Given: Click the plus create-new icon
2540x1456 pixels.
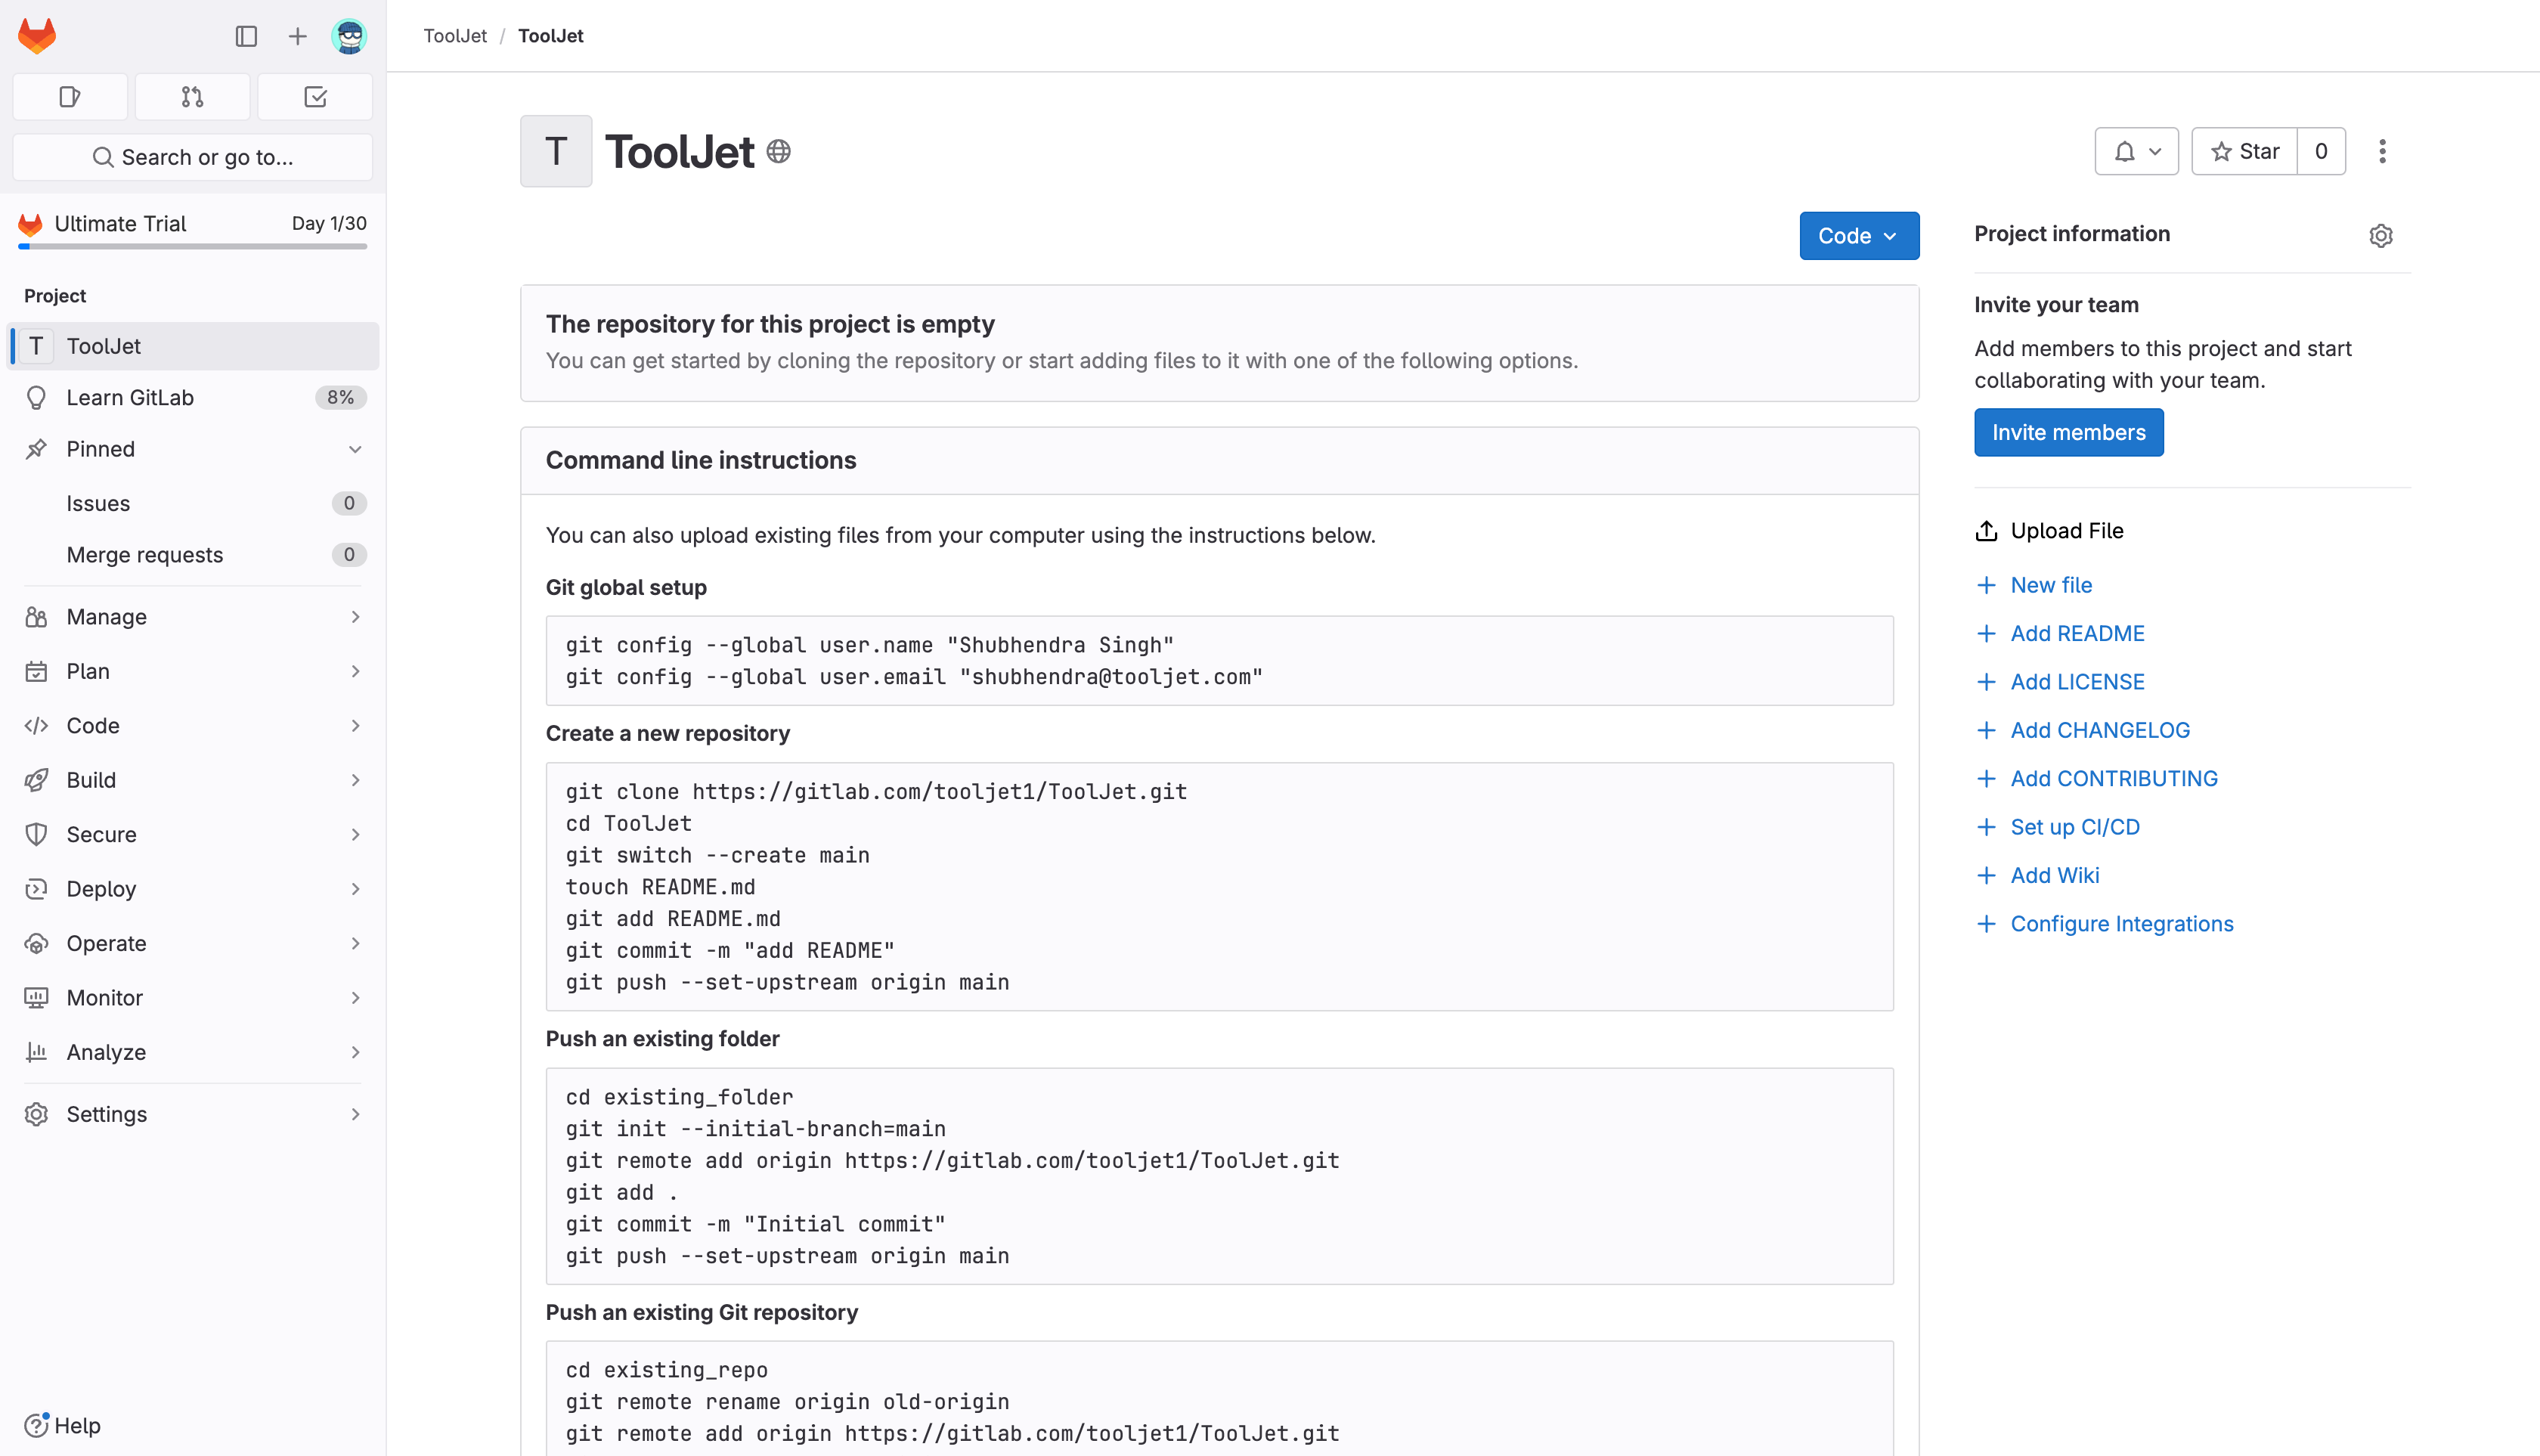Looking at the screenshot, I should (297, 37).
